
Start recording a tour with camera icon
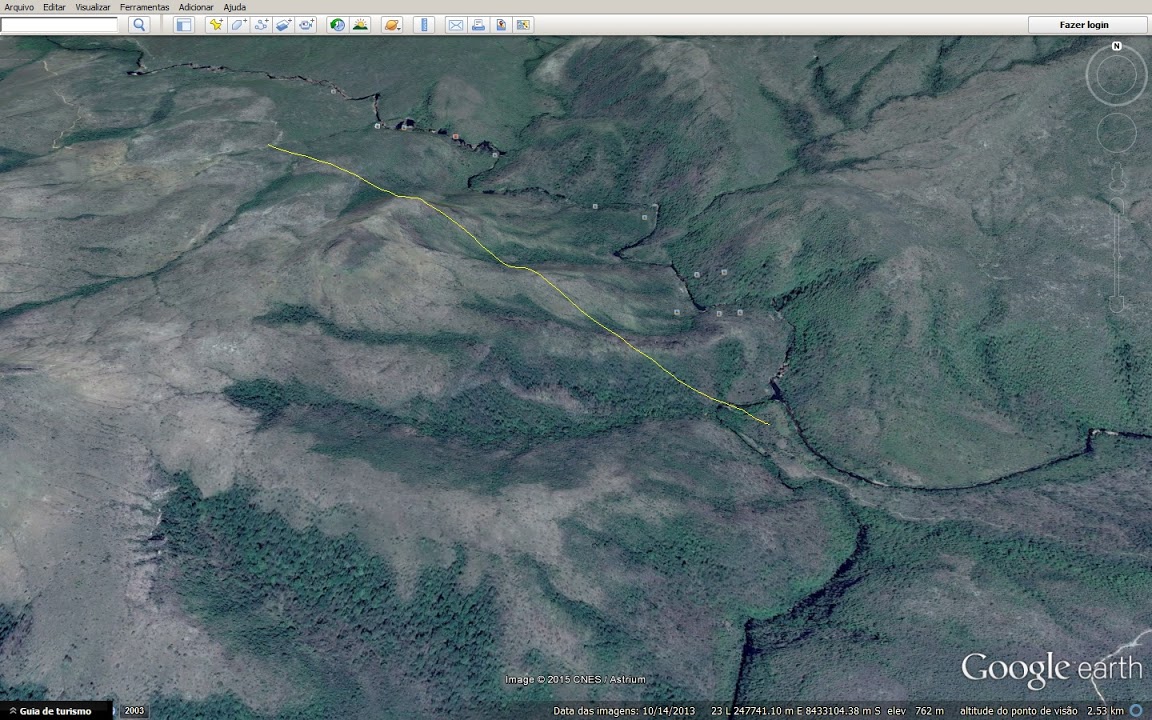307,25
